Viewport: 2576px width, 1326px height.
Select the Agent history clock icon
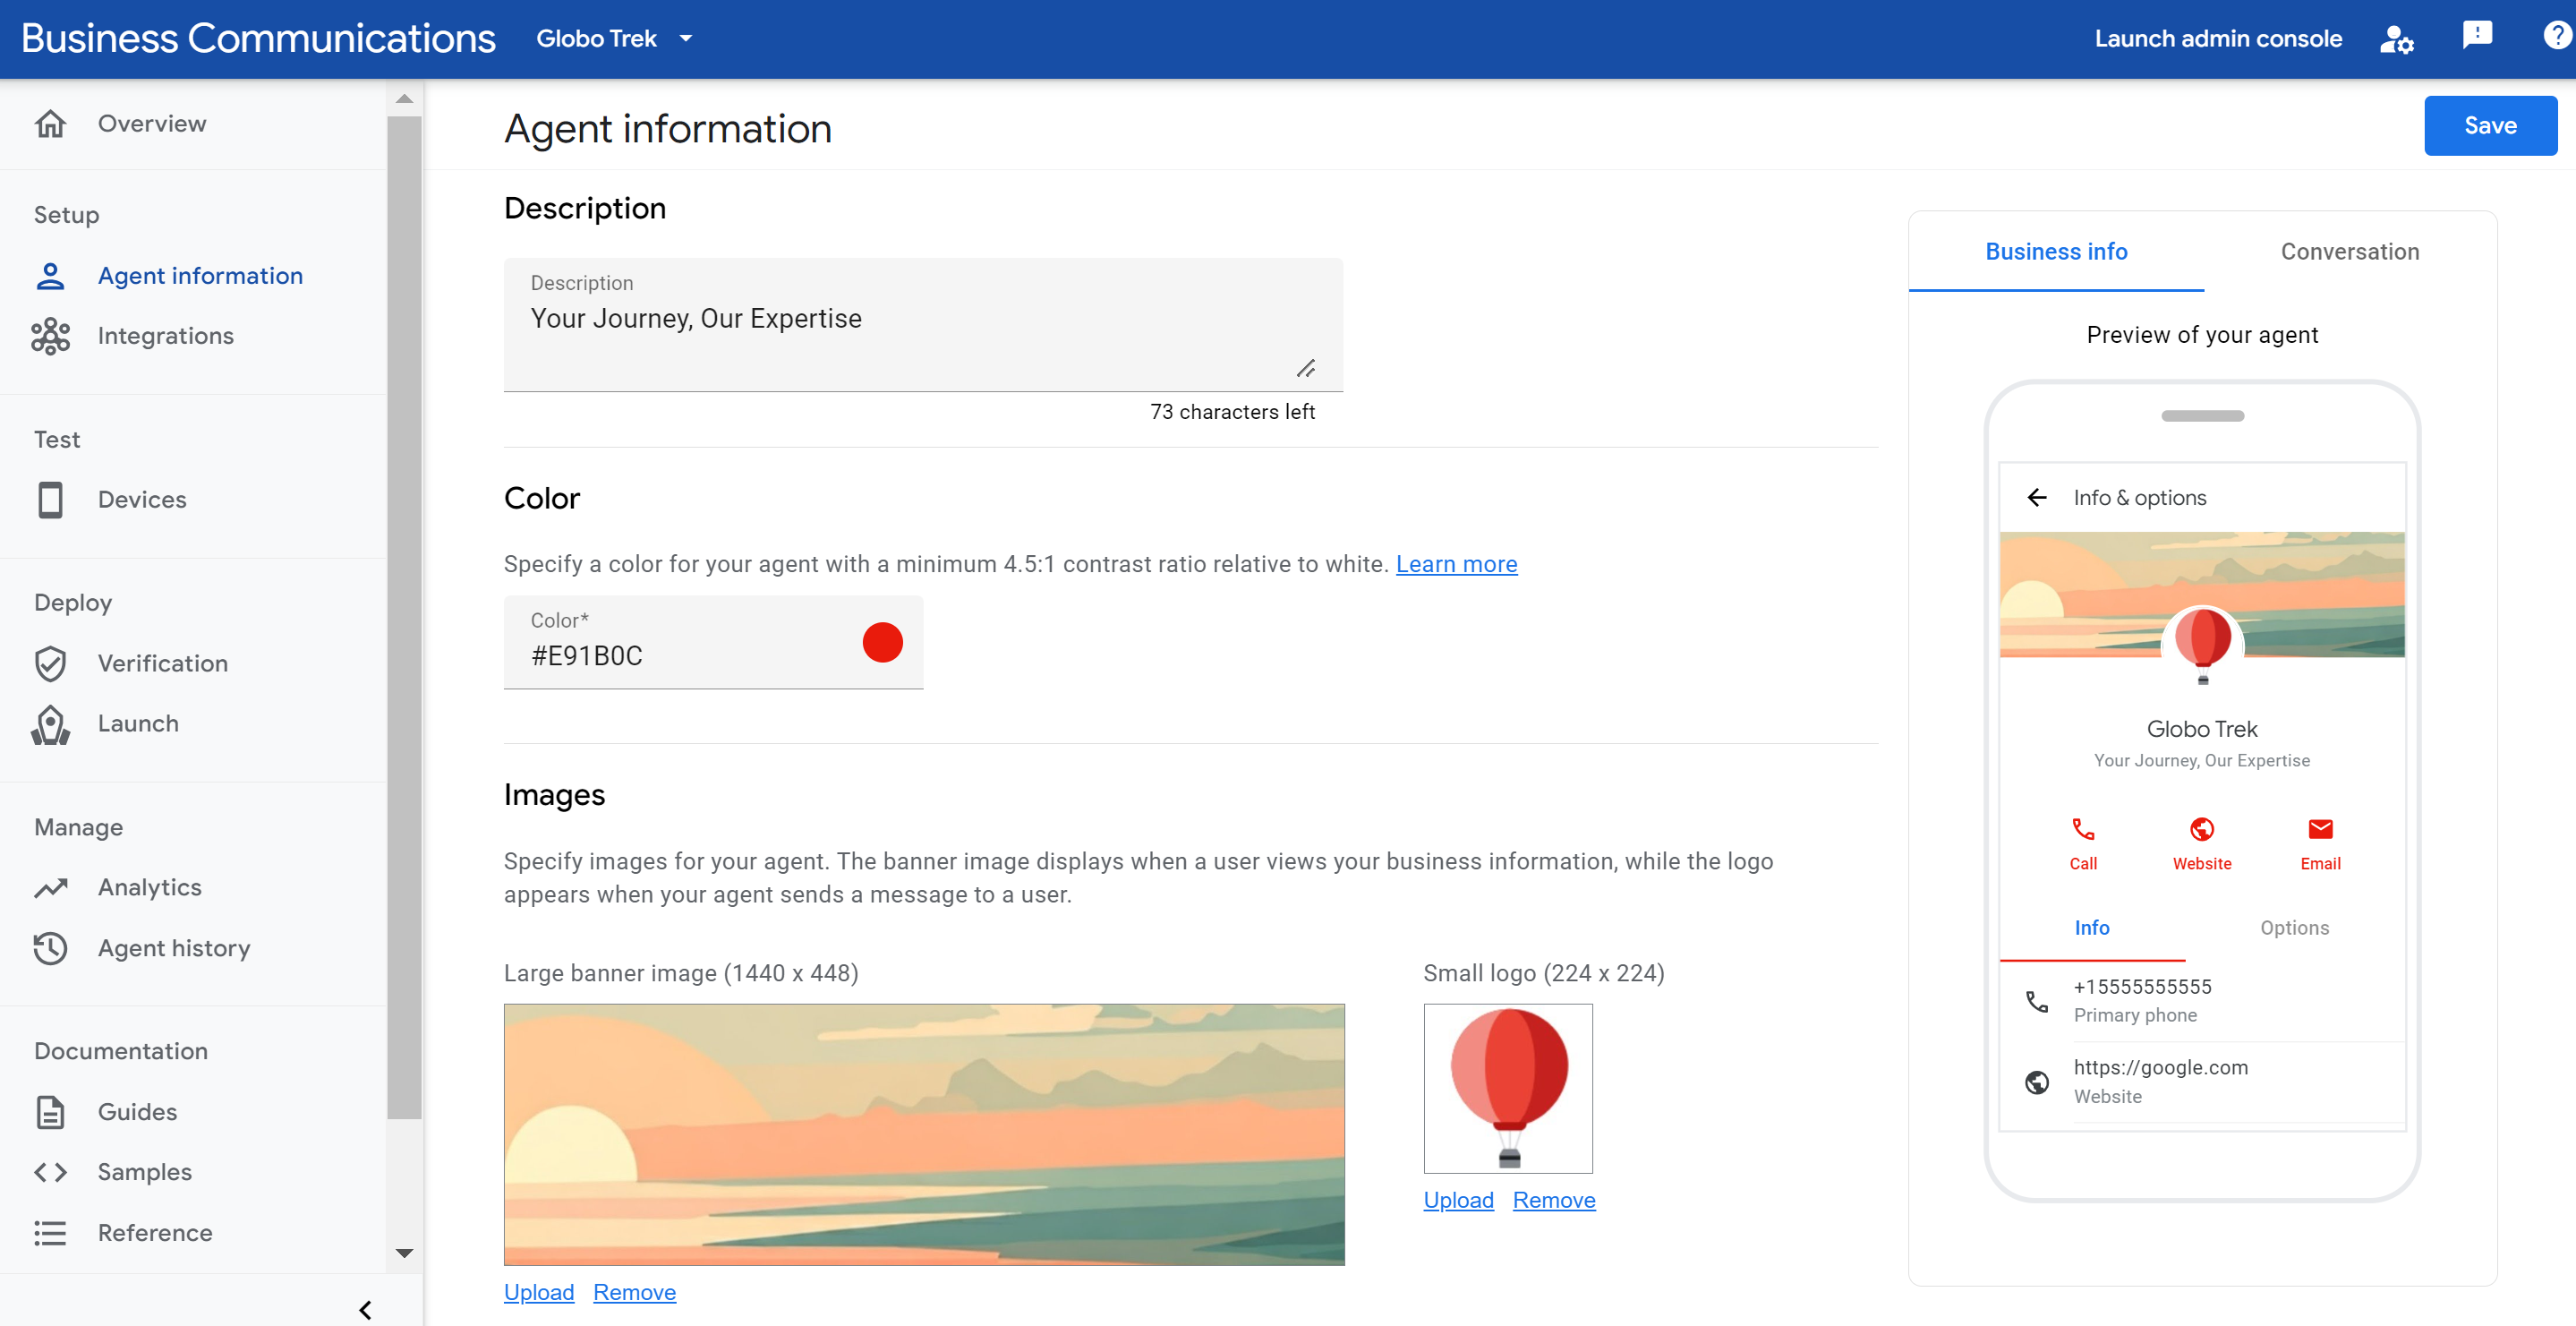(51, 947)
